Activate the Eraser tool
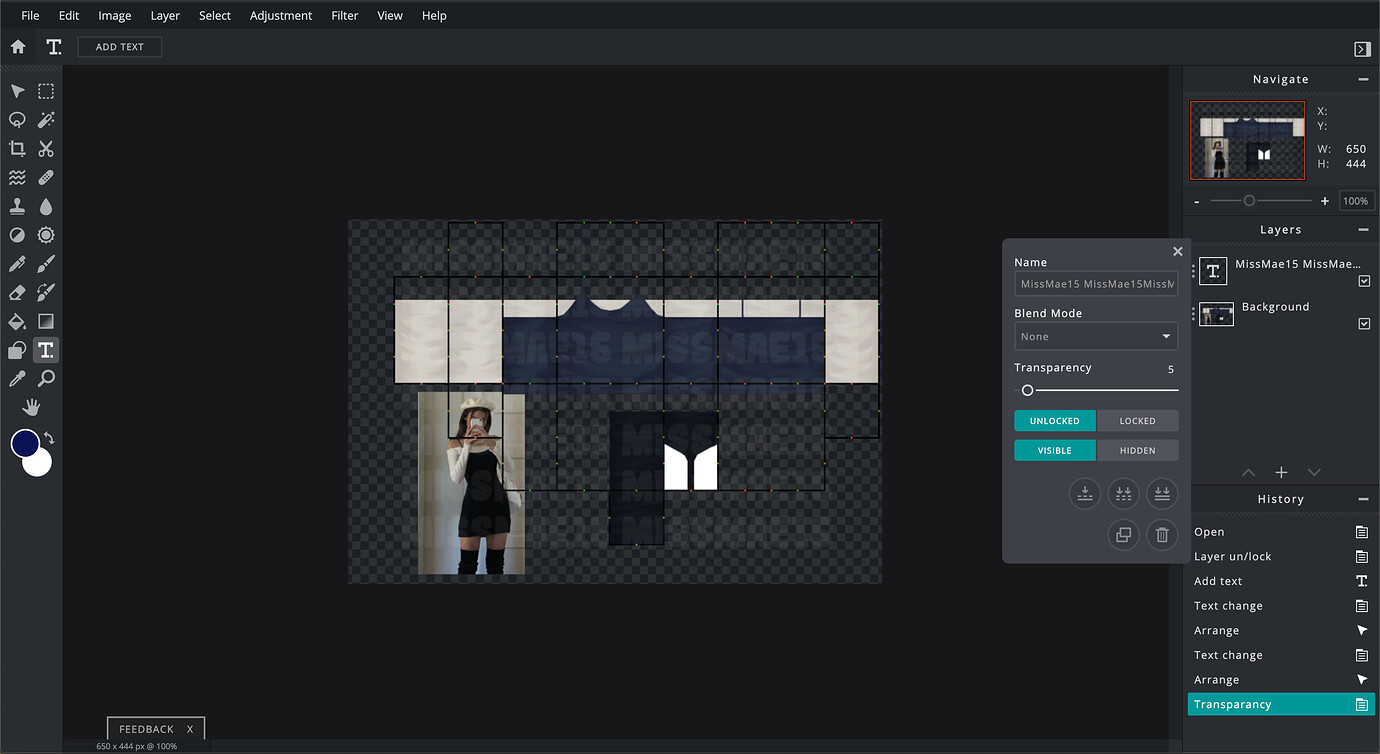 coord(17,291)
